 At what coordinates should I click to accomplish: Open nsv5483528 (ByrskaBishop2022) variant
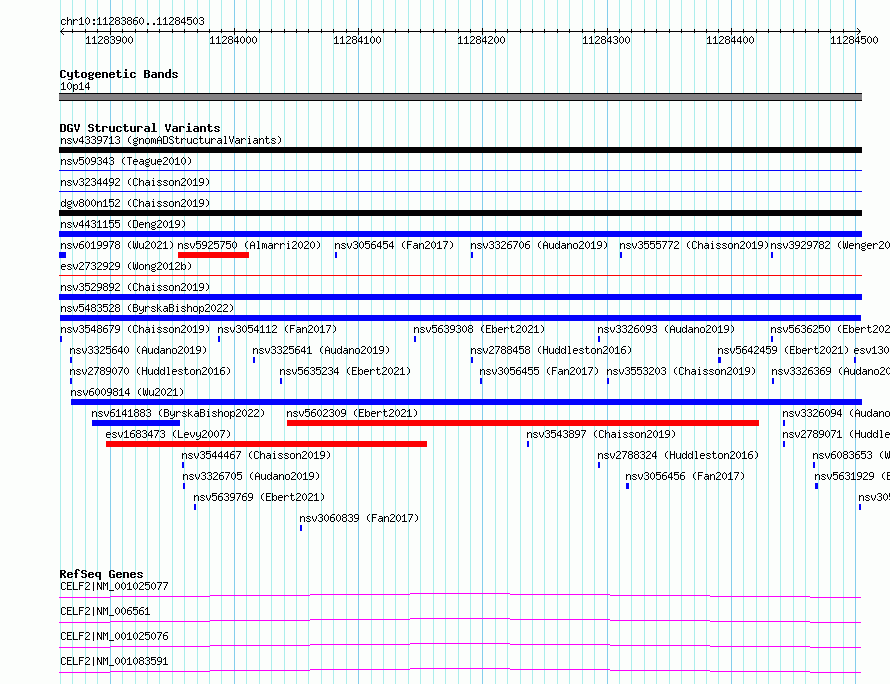click(147, 308)
